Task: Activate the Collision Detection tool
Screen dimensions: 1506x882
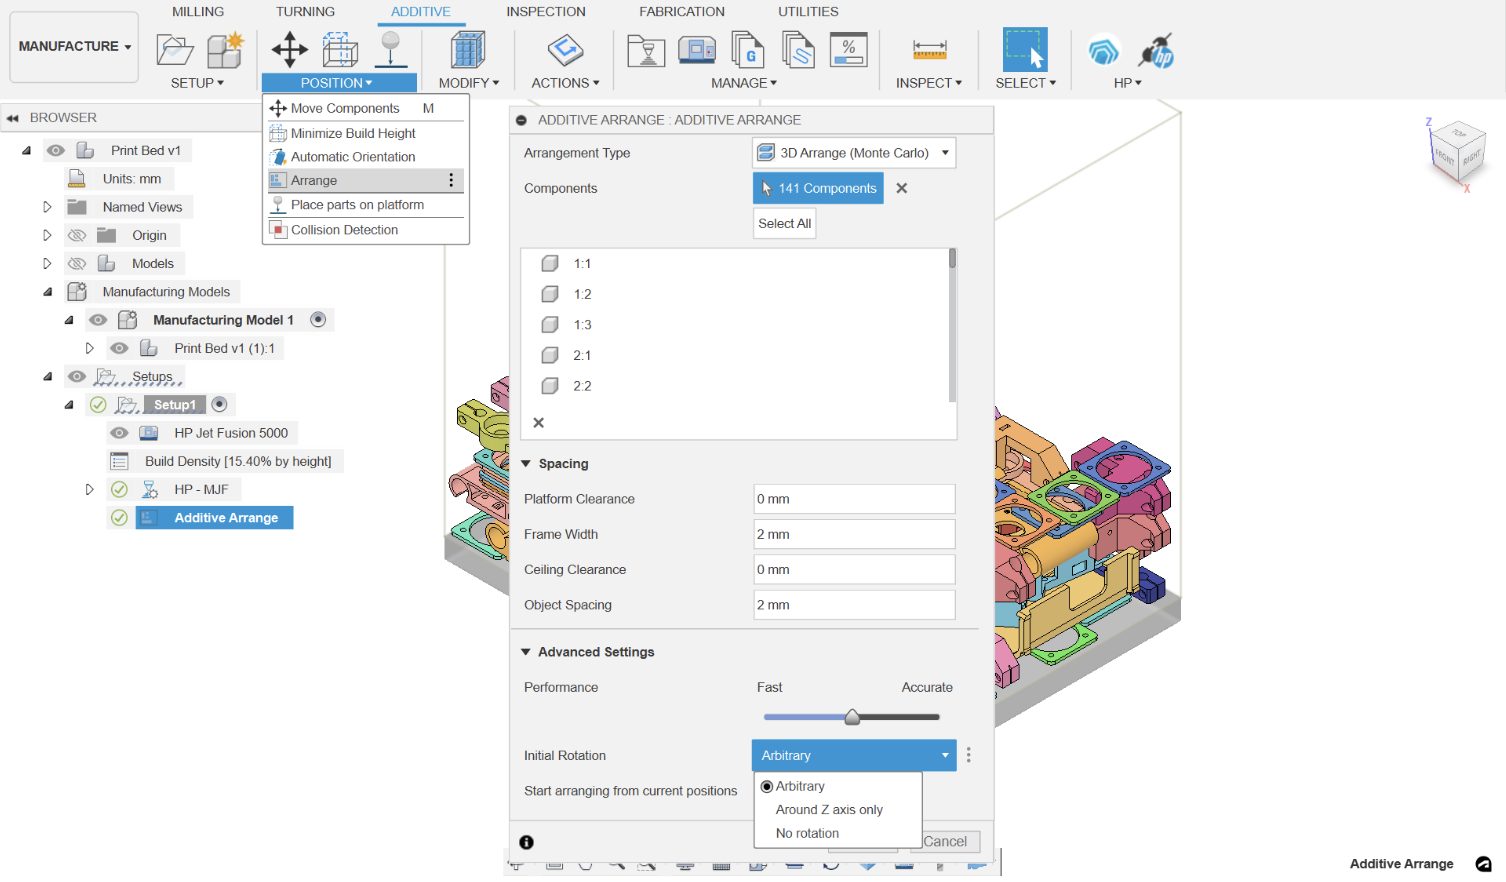Action: point(276,230)
